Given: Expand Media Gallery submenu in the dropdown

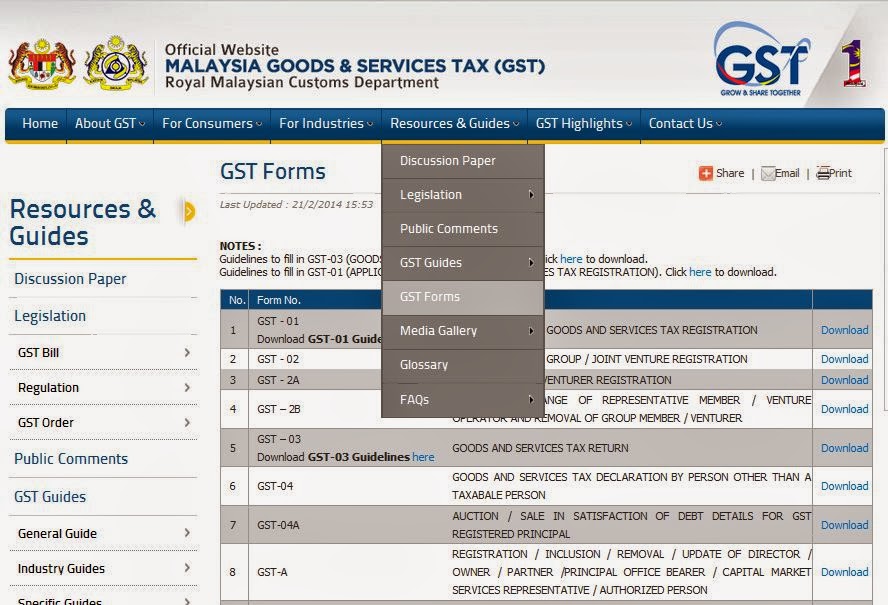Looking at the screenshot, I should (x=463, y=331).
